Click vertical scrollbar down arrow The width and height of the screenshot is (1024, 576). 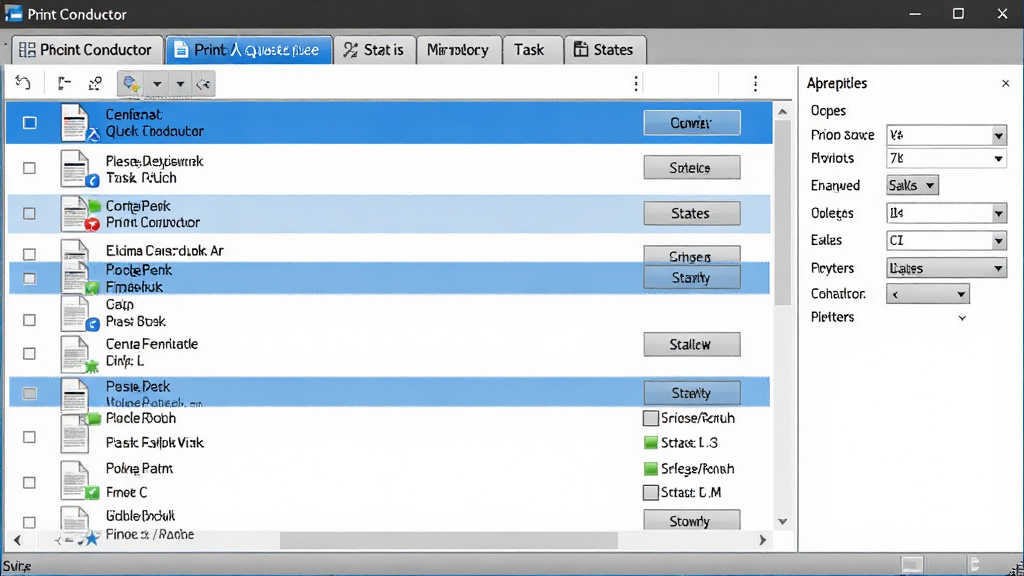(782, 522)
